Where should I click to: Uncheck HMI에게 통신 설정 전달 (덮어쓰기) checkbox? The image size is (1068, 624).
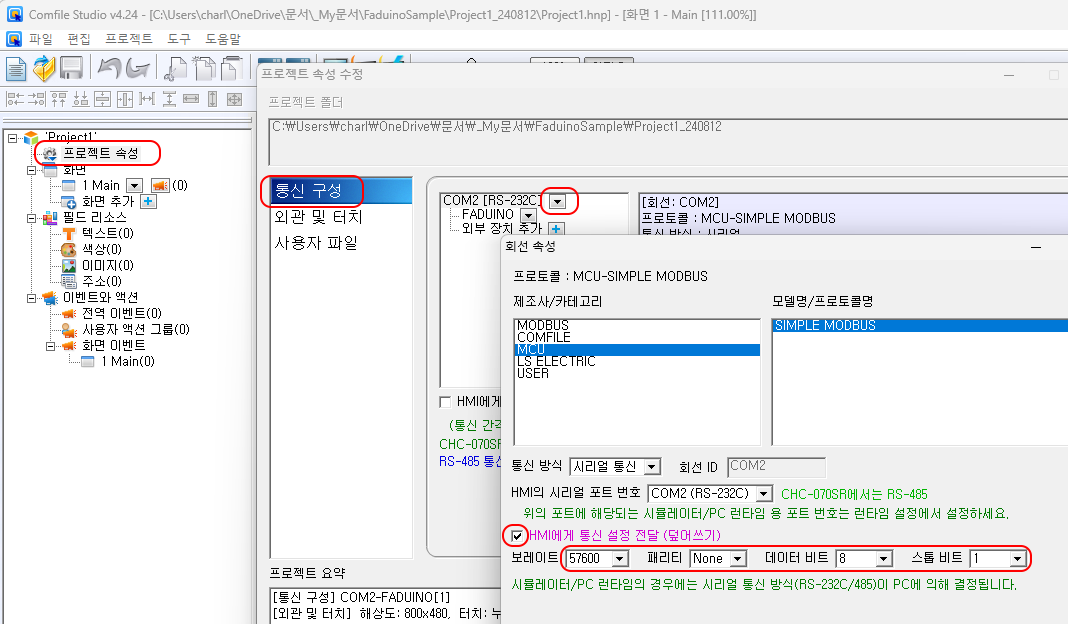[x=518, y=536]
